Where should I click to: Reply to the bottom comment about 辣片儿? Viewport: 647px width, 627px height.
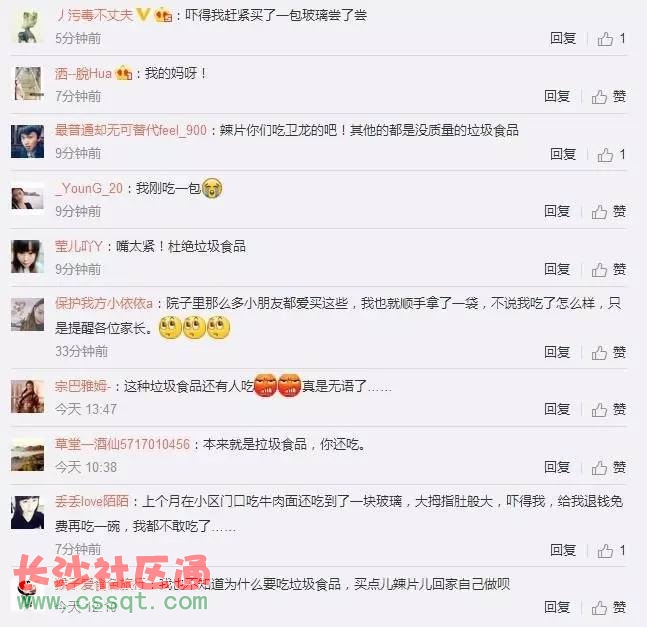tap(557, 607)
